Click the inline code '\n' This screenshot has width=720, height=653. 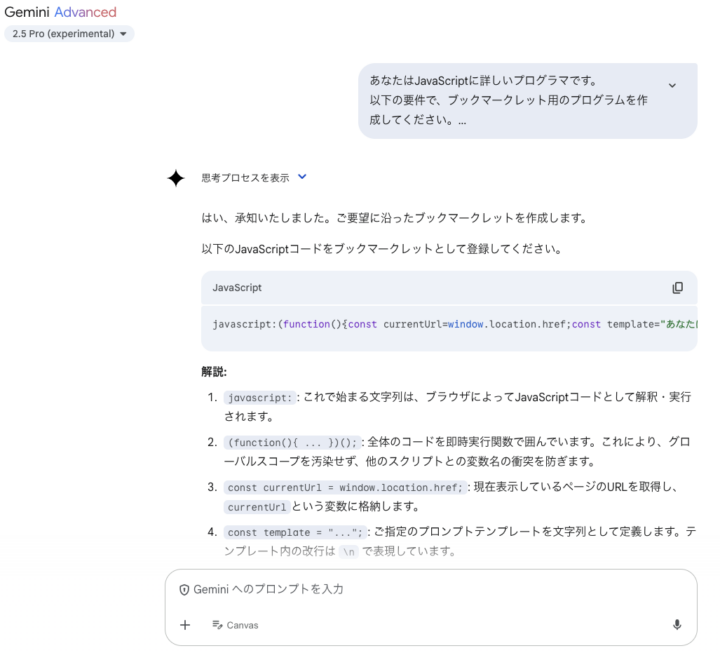click(349, 552)
